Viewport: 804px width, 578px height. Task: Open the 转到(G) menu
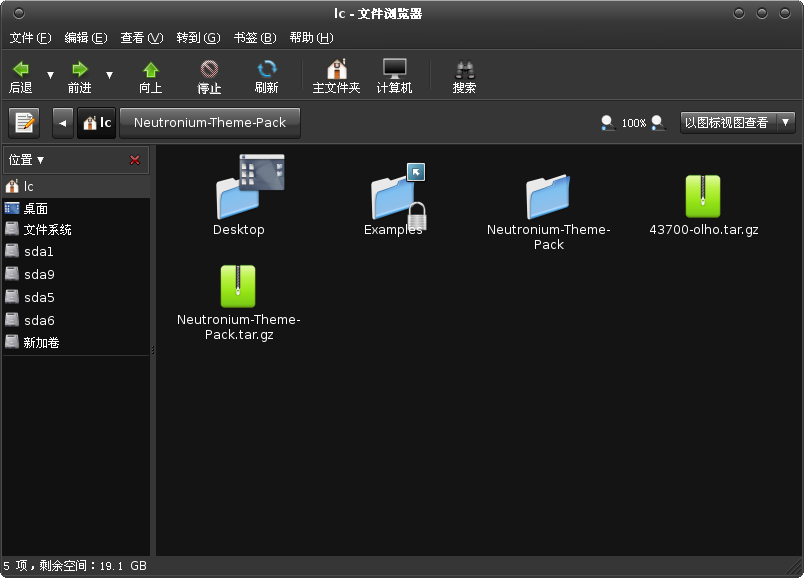(198, 38)
